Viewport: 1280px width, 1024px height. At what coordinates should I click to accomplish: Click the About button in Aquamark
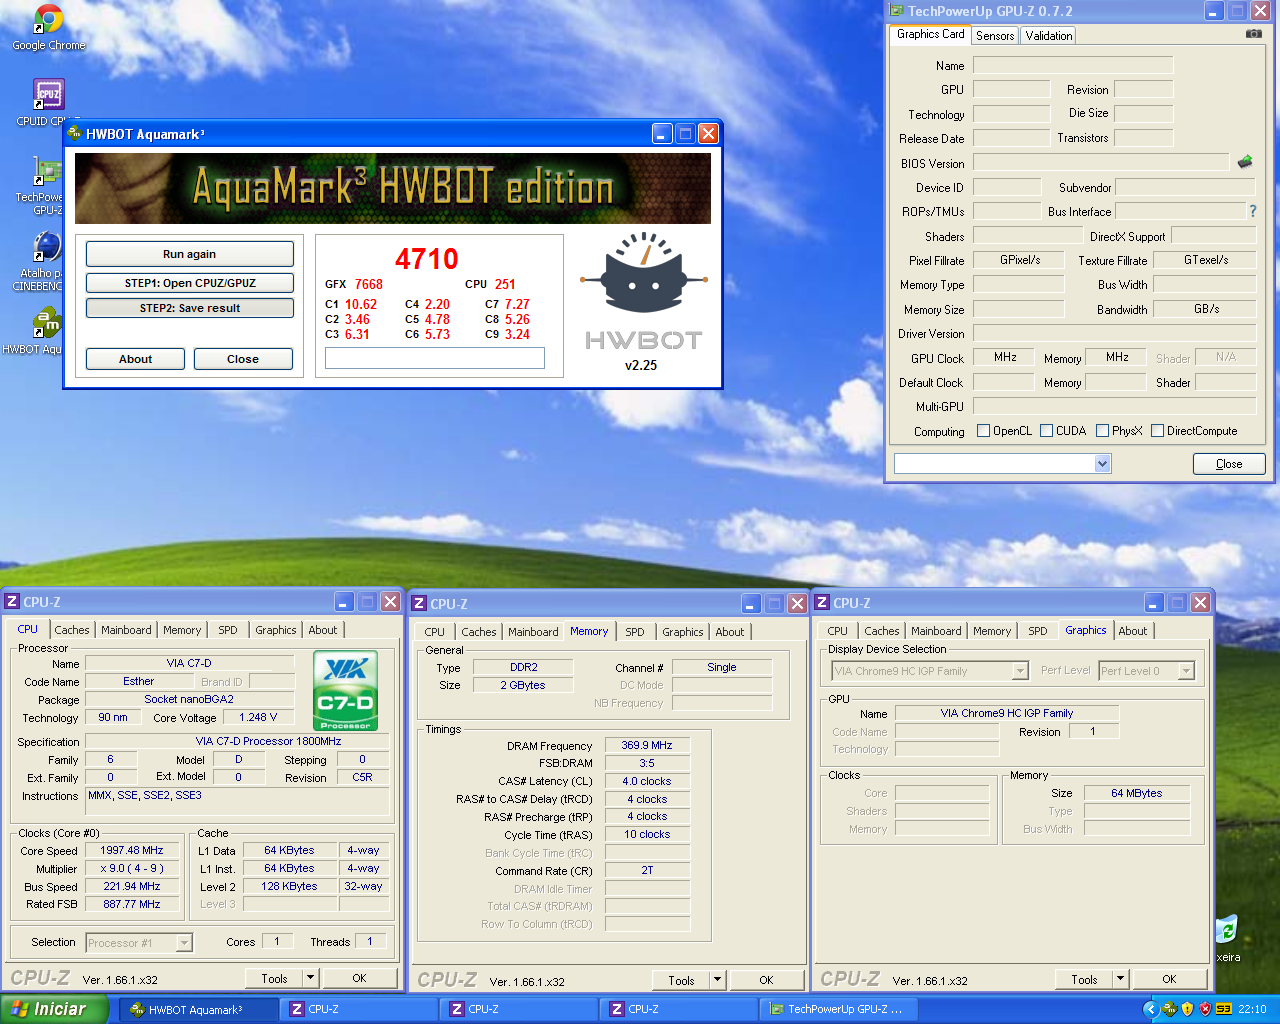pos(135,359)
